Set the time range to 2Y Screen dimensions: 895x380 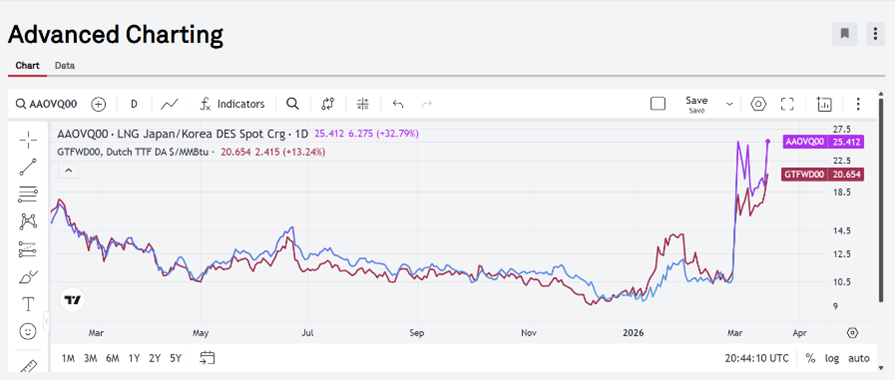coord(155,358)
